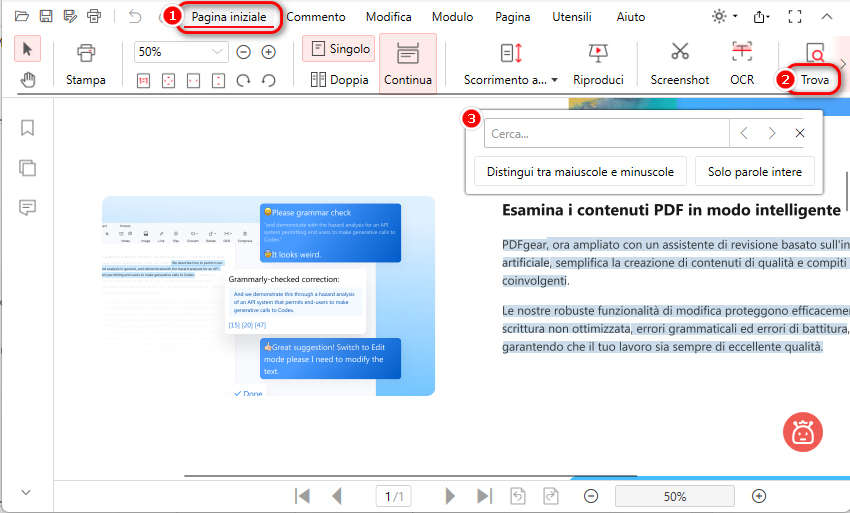Click the previous view icon in bottom bar

pos(518,496)
